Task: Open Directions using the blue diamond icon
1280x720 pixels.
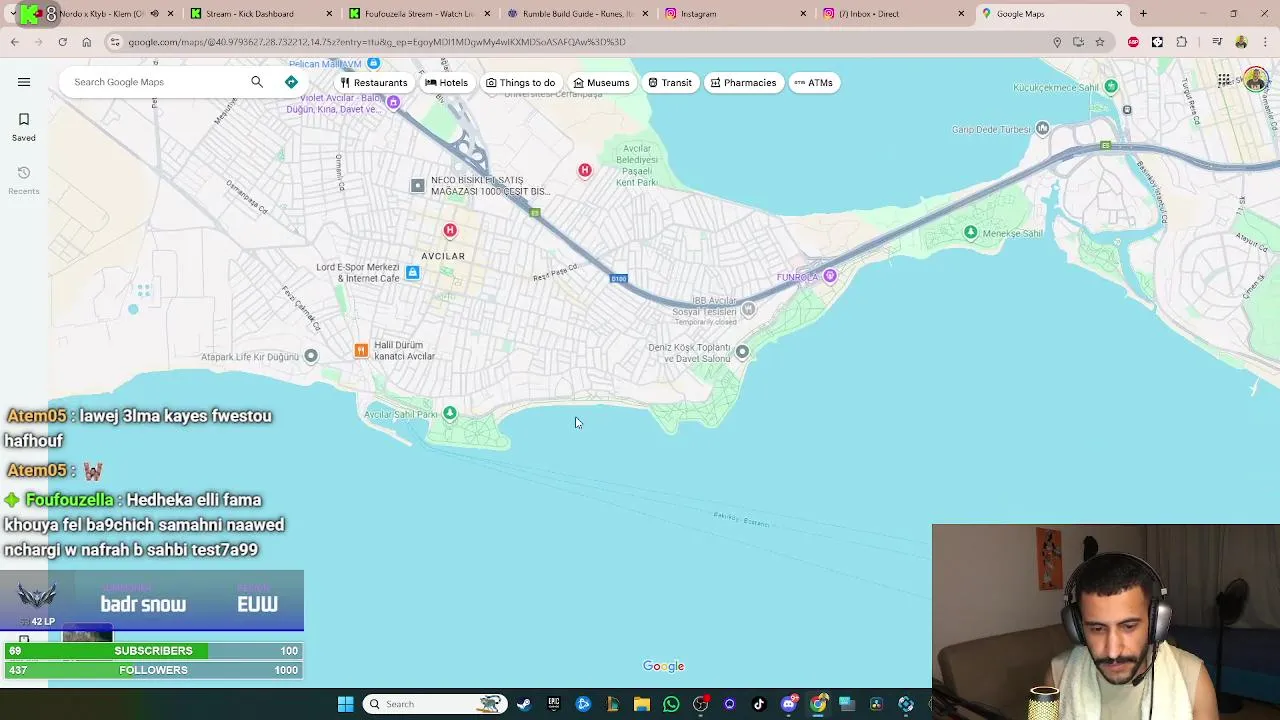Action: tap(291, 82)
